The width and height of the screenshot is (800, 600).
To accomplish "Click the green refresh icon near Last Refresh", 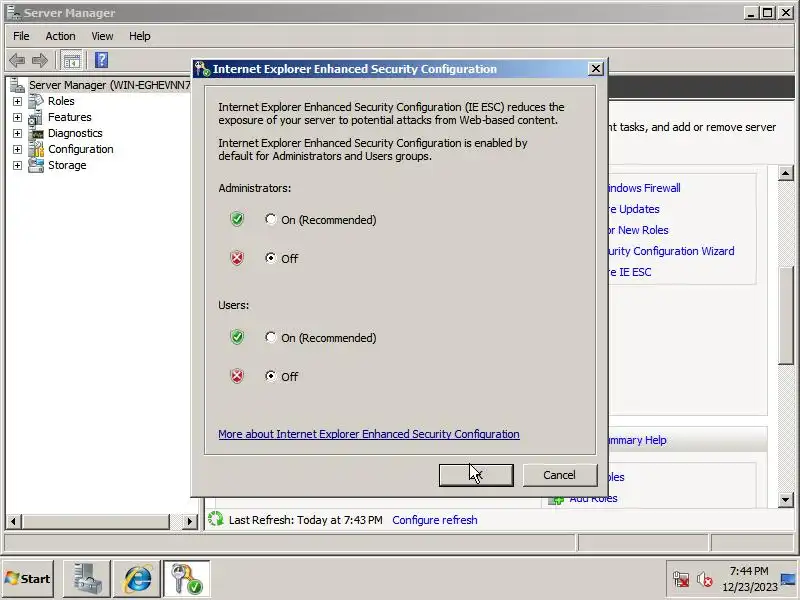I will pyautogui.click(x=216, y=519).
